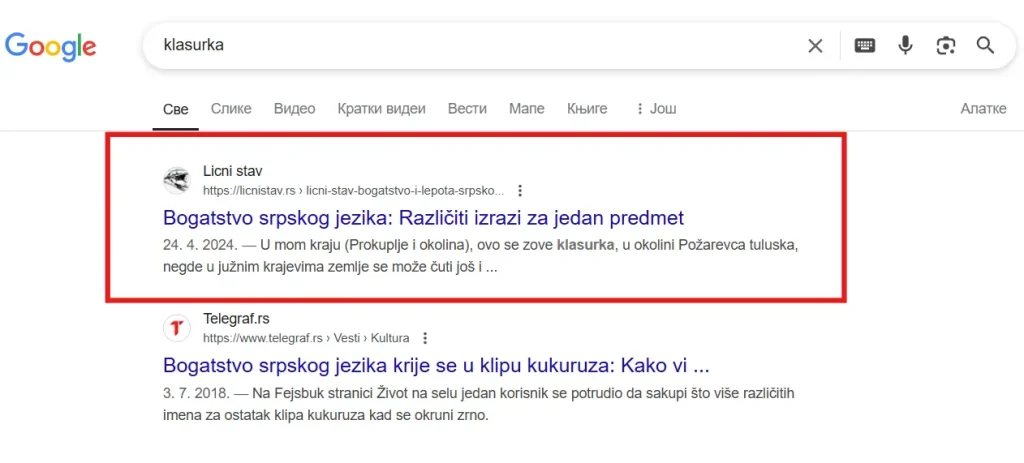Switch to the Слике tab
This screenshot has width=1024, height=463.
click(231, 109)
